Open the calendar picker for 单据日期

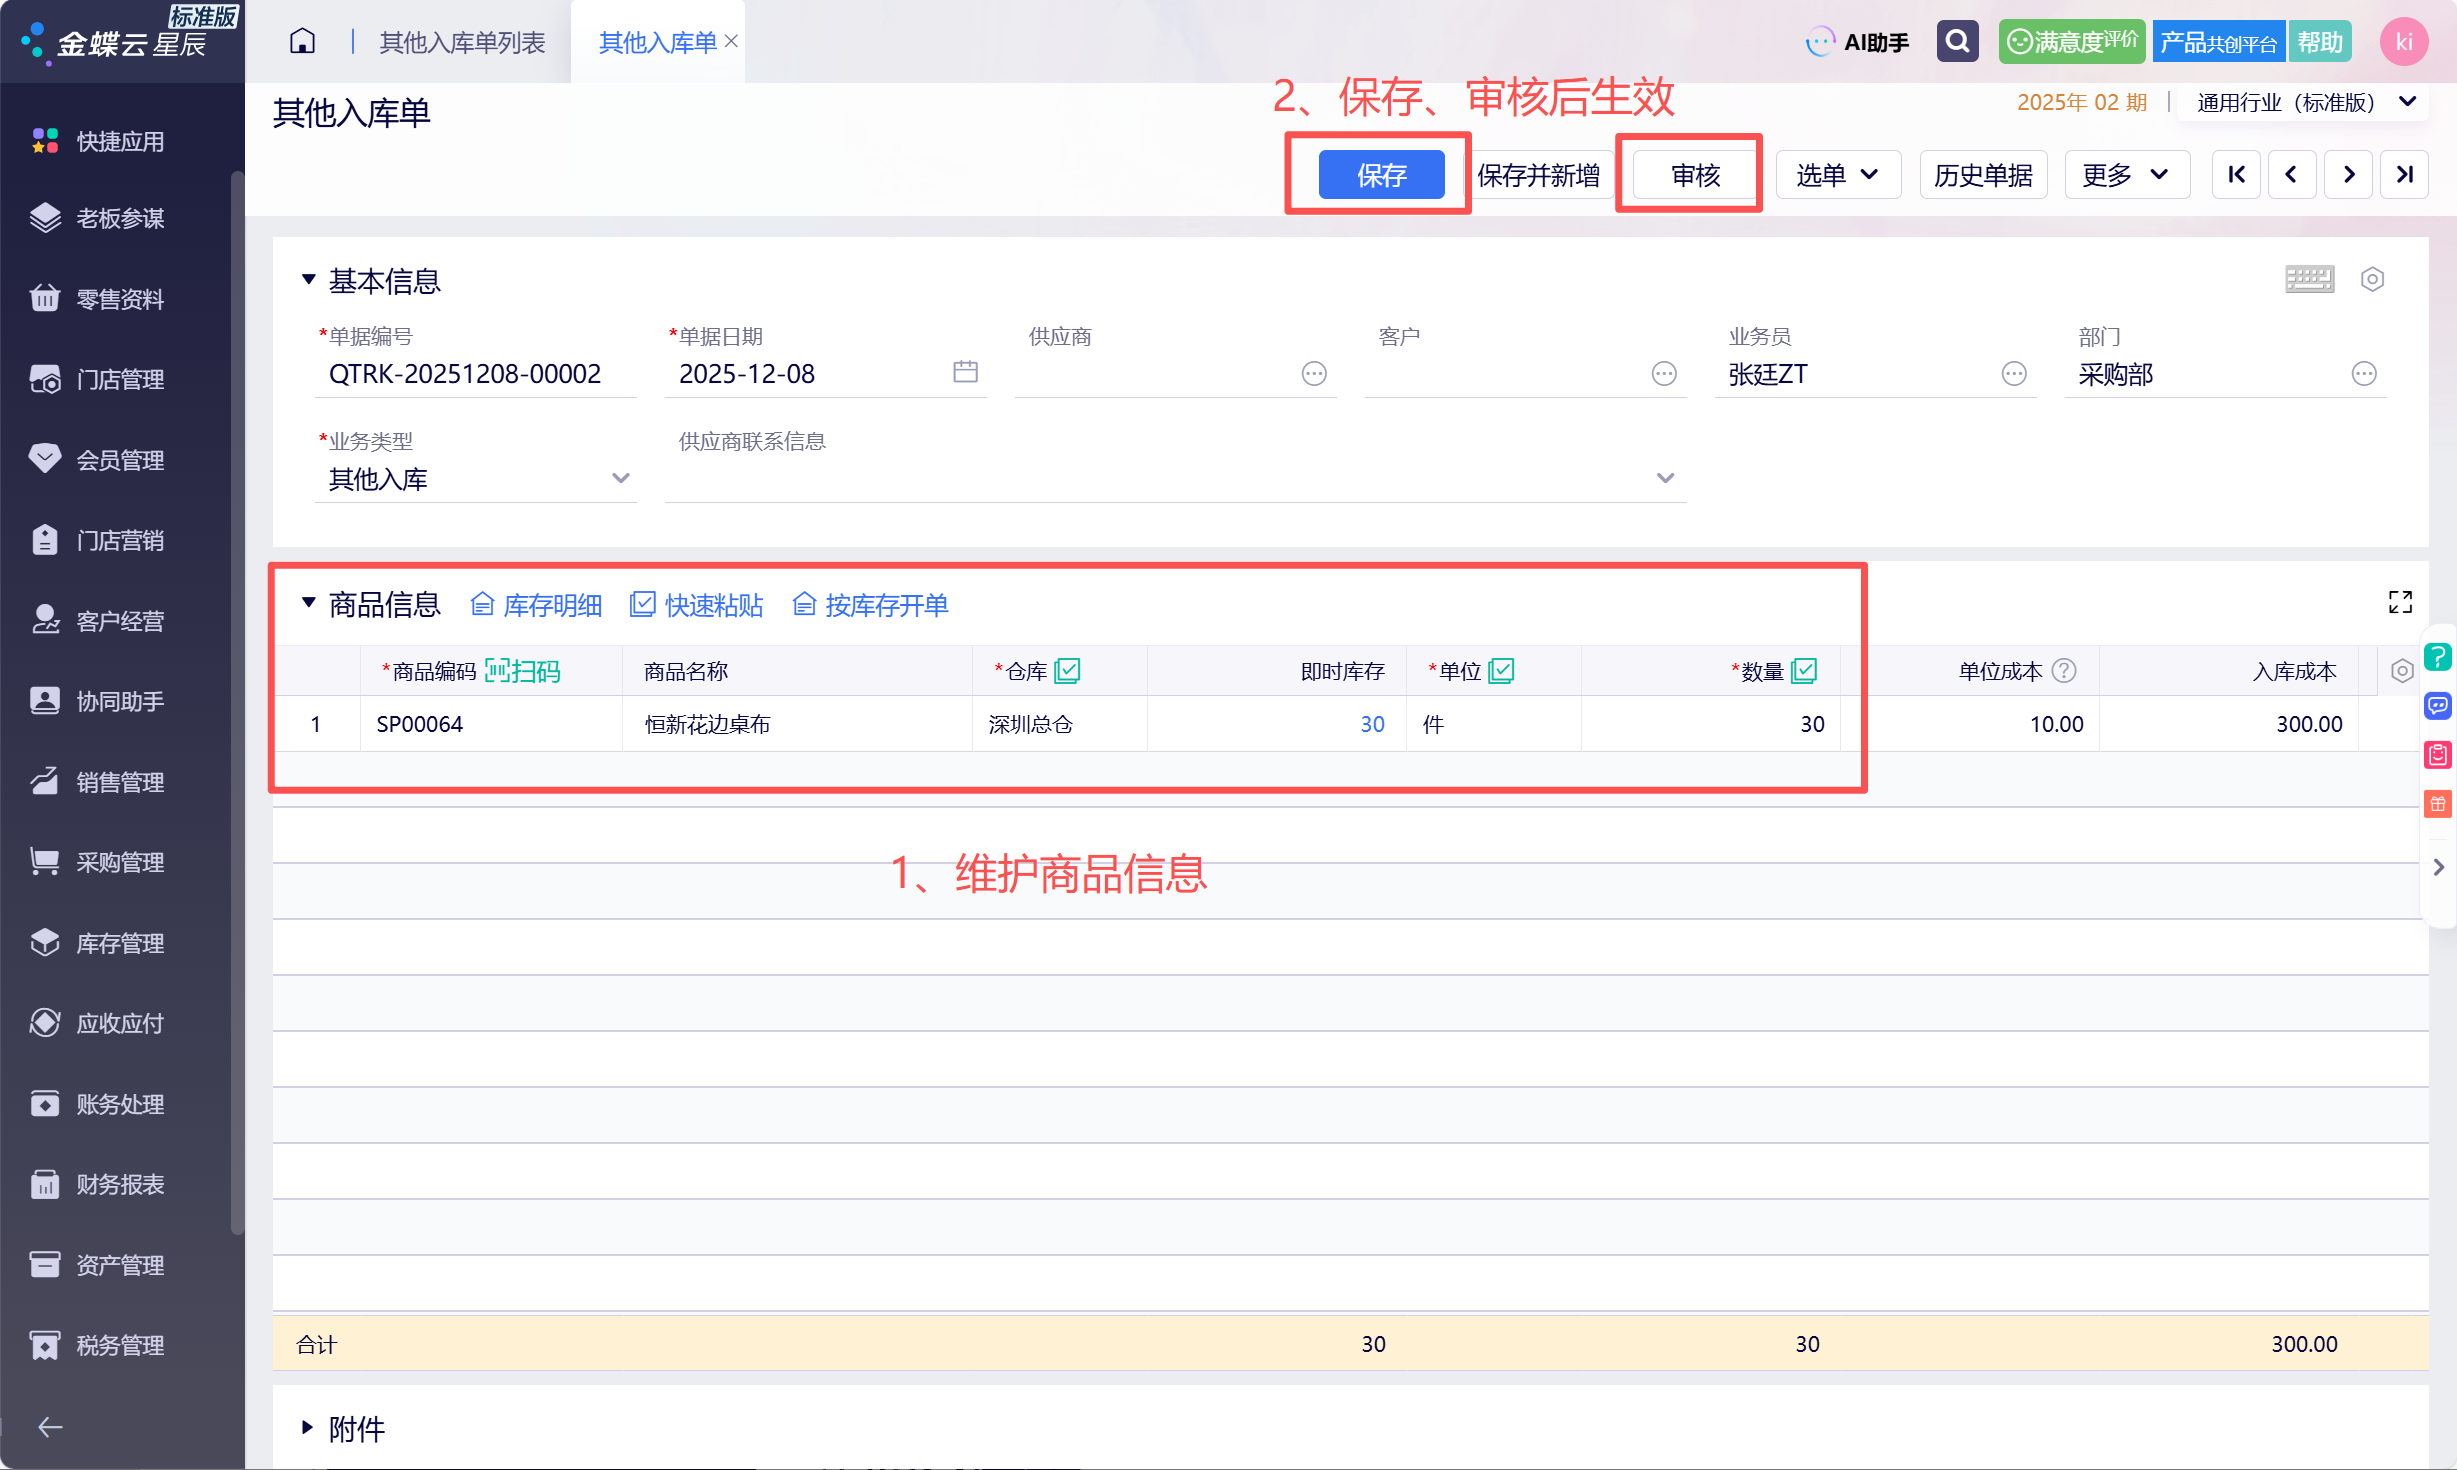(965, 372)
